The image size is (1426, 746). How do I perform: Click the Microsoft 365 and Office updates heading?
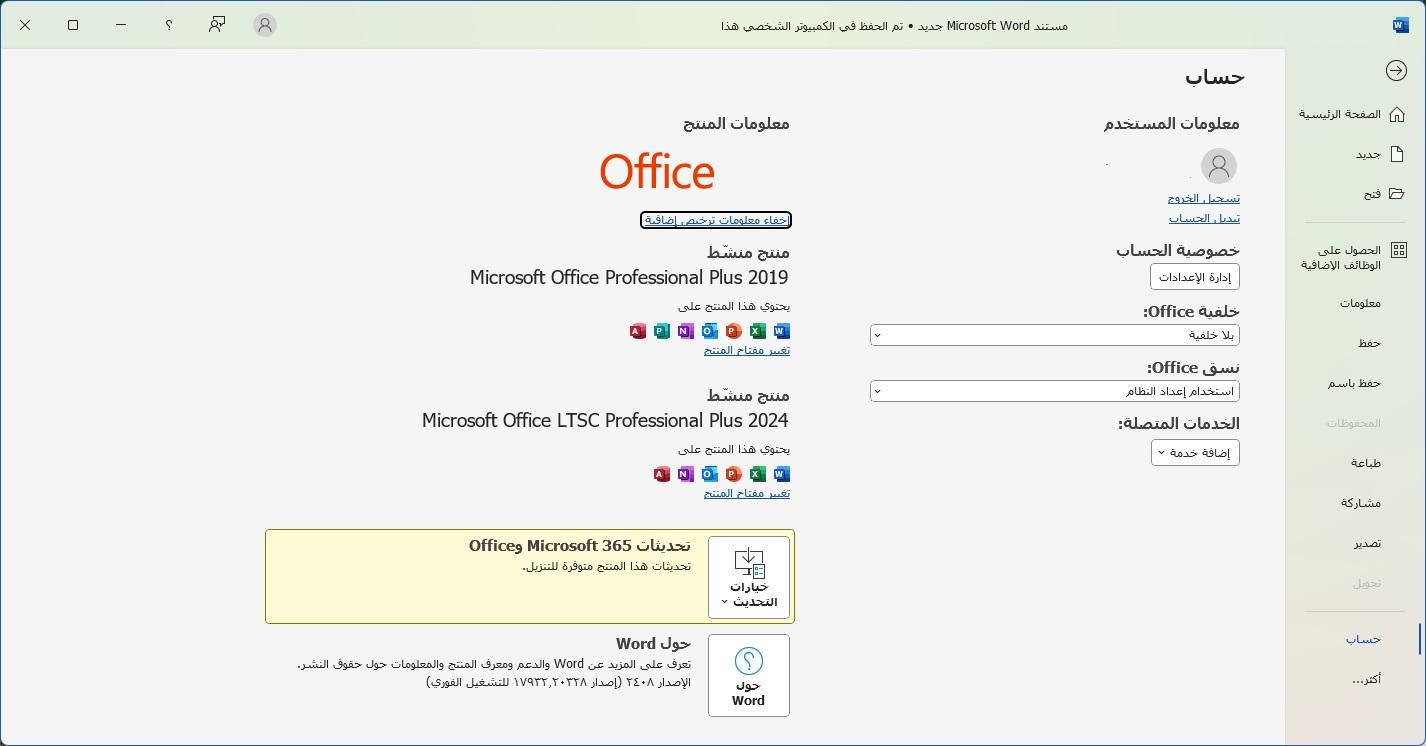[x=580, y=546]
